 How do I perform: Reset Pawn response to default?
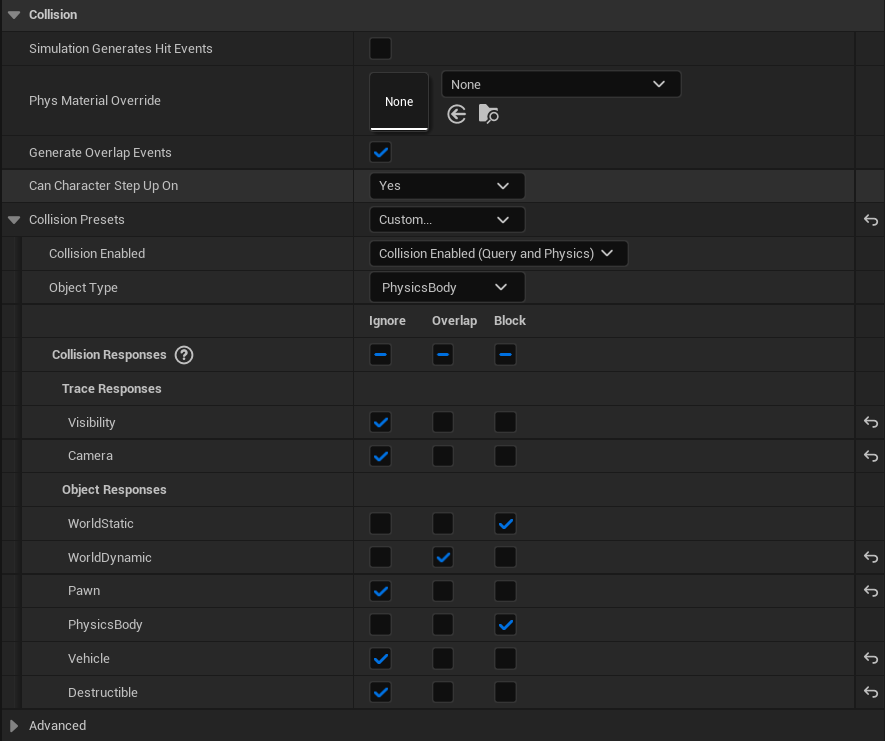pyautogui.click(x=870, y=591)
